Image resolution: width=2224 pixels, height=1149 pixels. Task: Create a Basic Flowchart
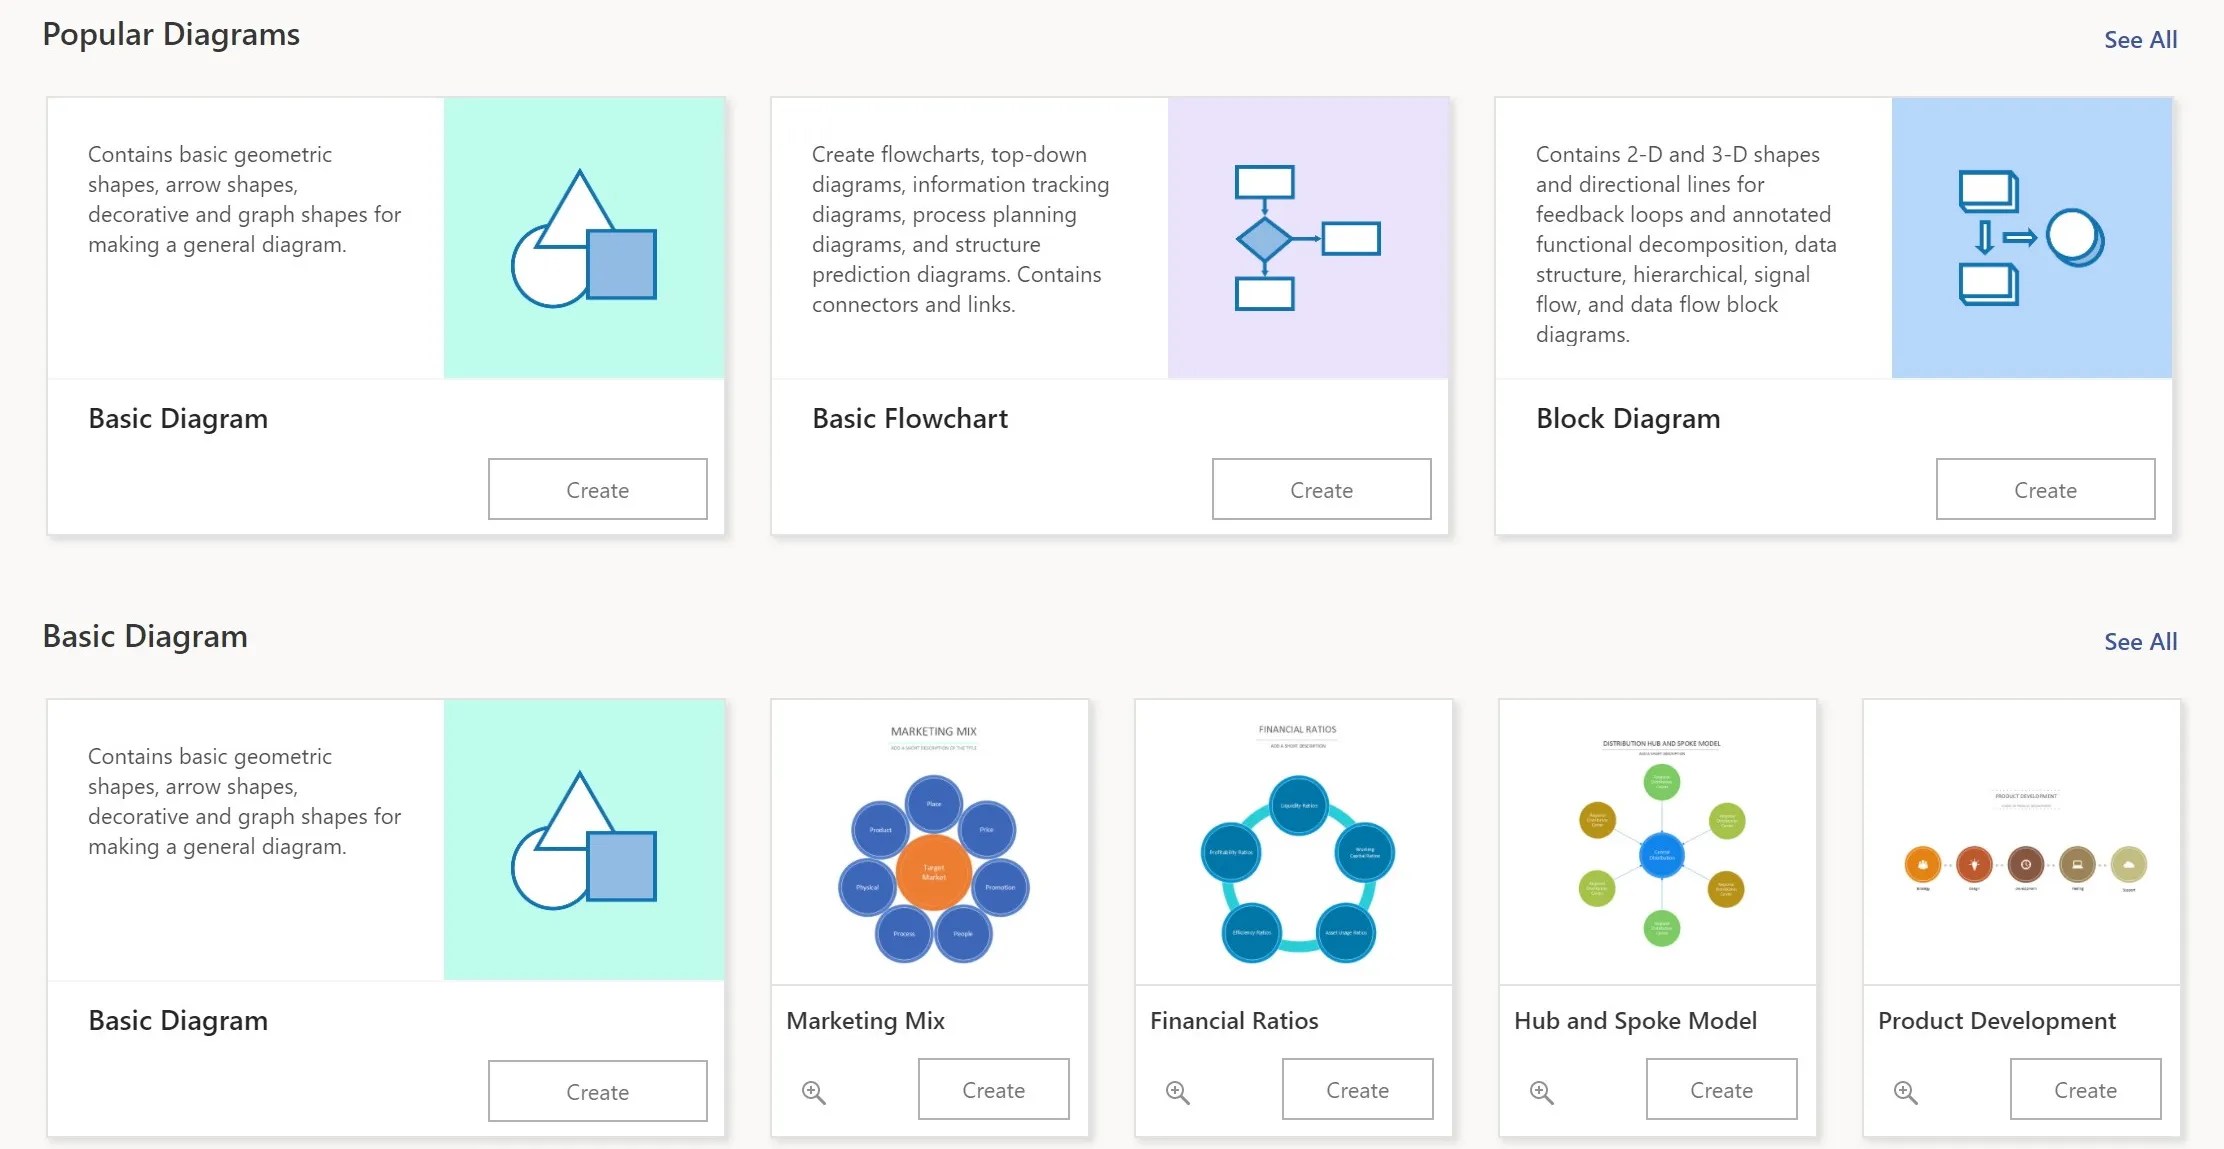click(1321, 489)
